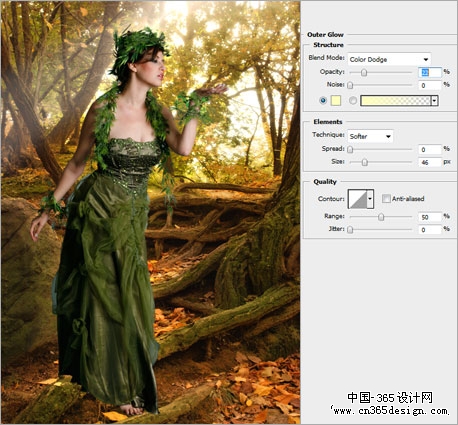458x425 pixels.
Task: Click the Spread percentage input field
Action: click(430, 149)
